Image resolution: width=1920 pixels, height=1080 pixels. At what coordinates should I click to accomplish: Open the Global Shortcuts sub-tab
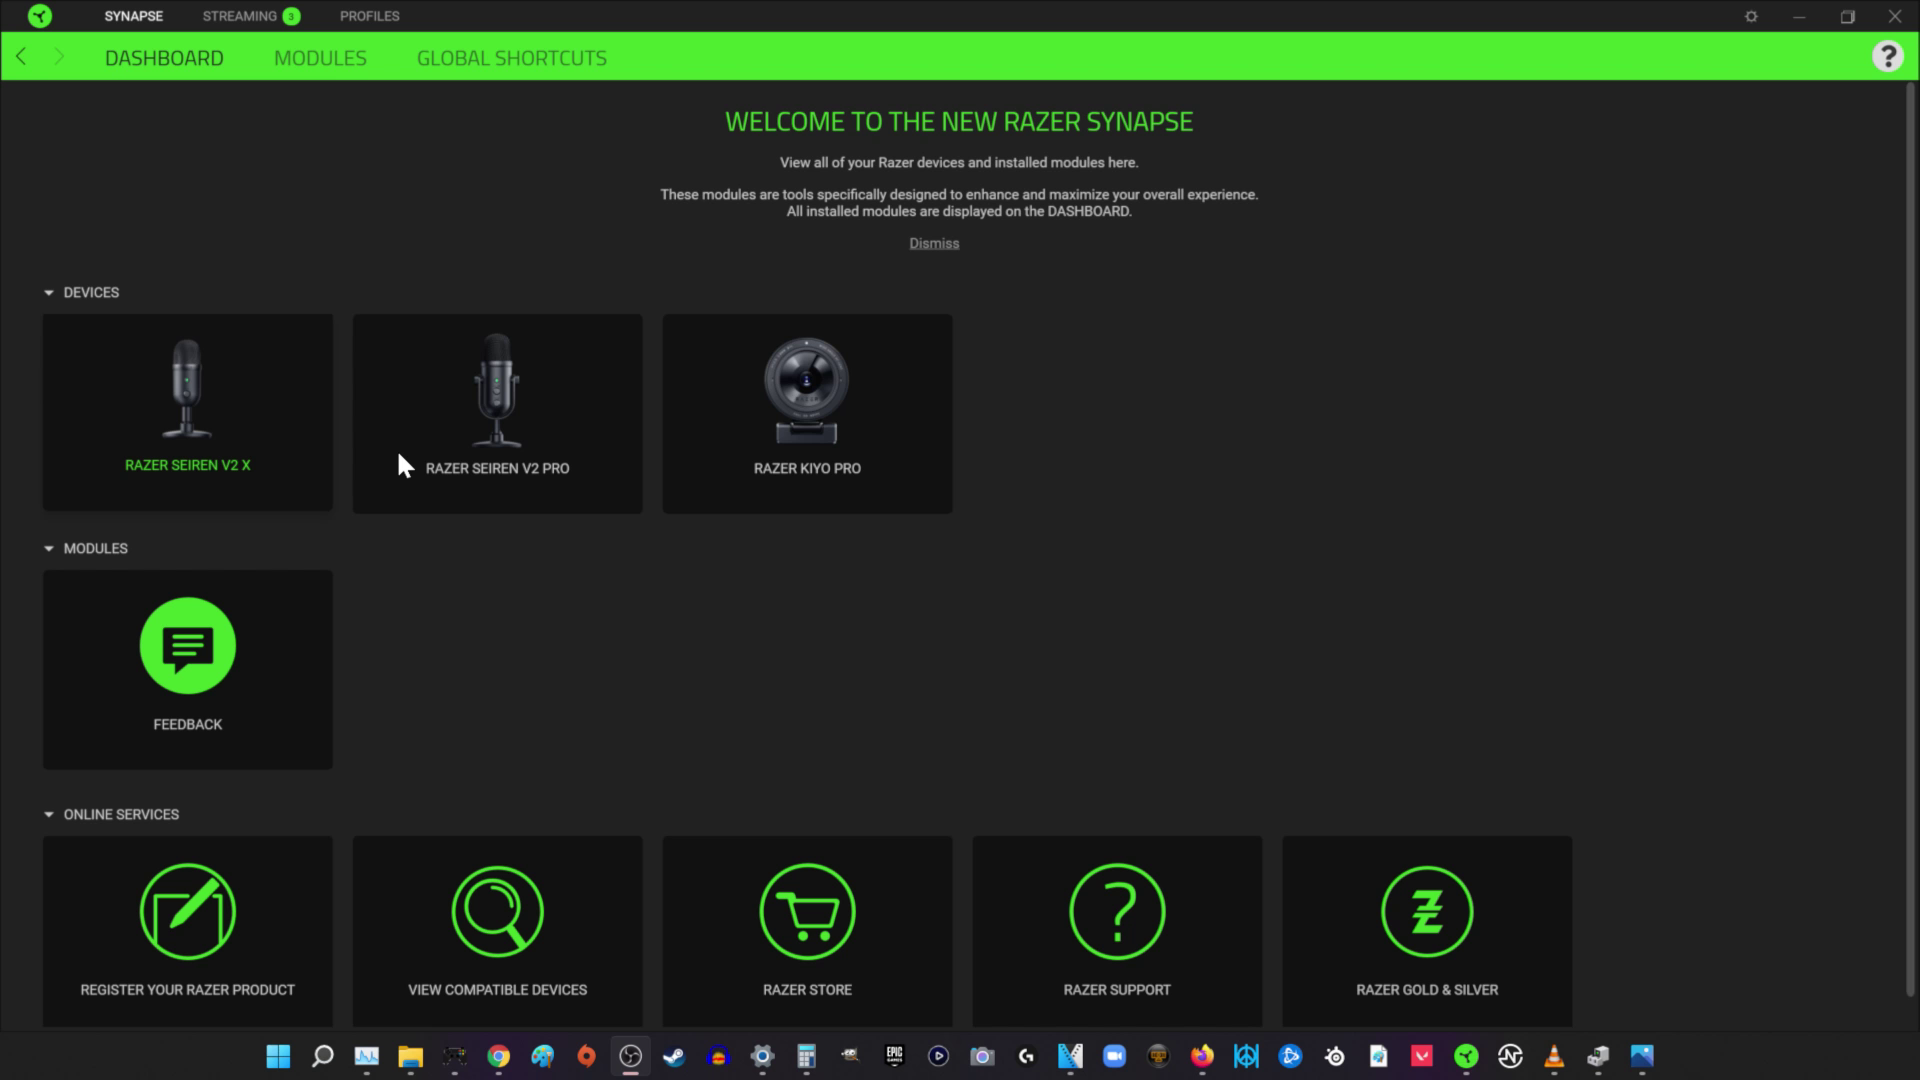(512, 58)
